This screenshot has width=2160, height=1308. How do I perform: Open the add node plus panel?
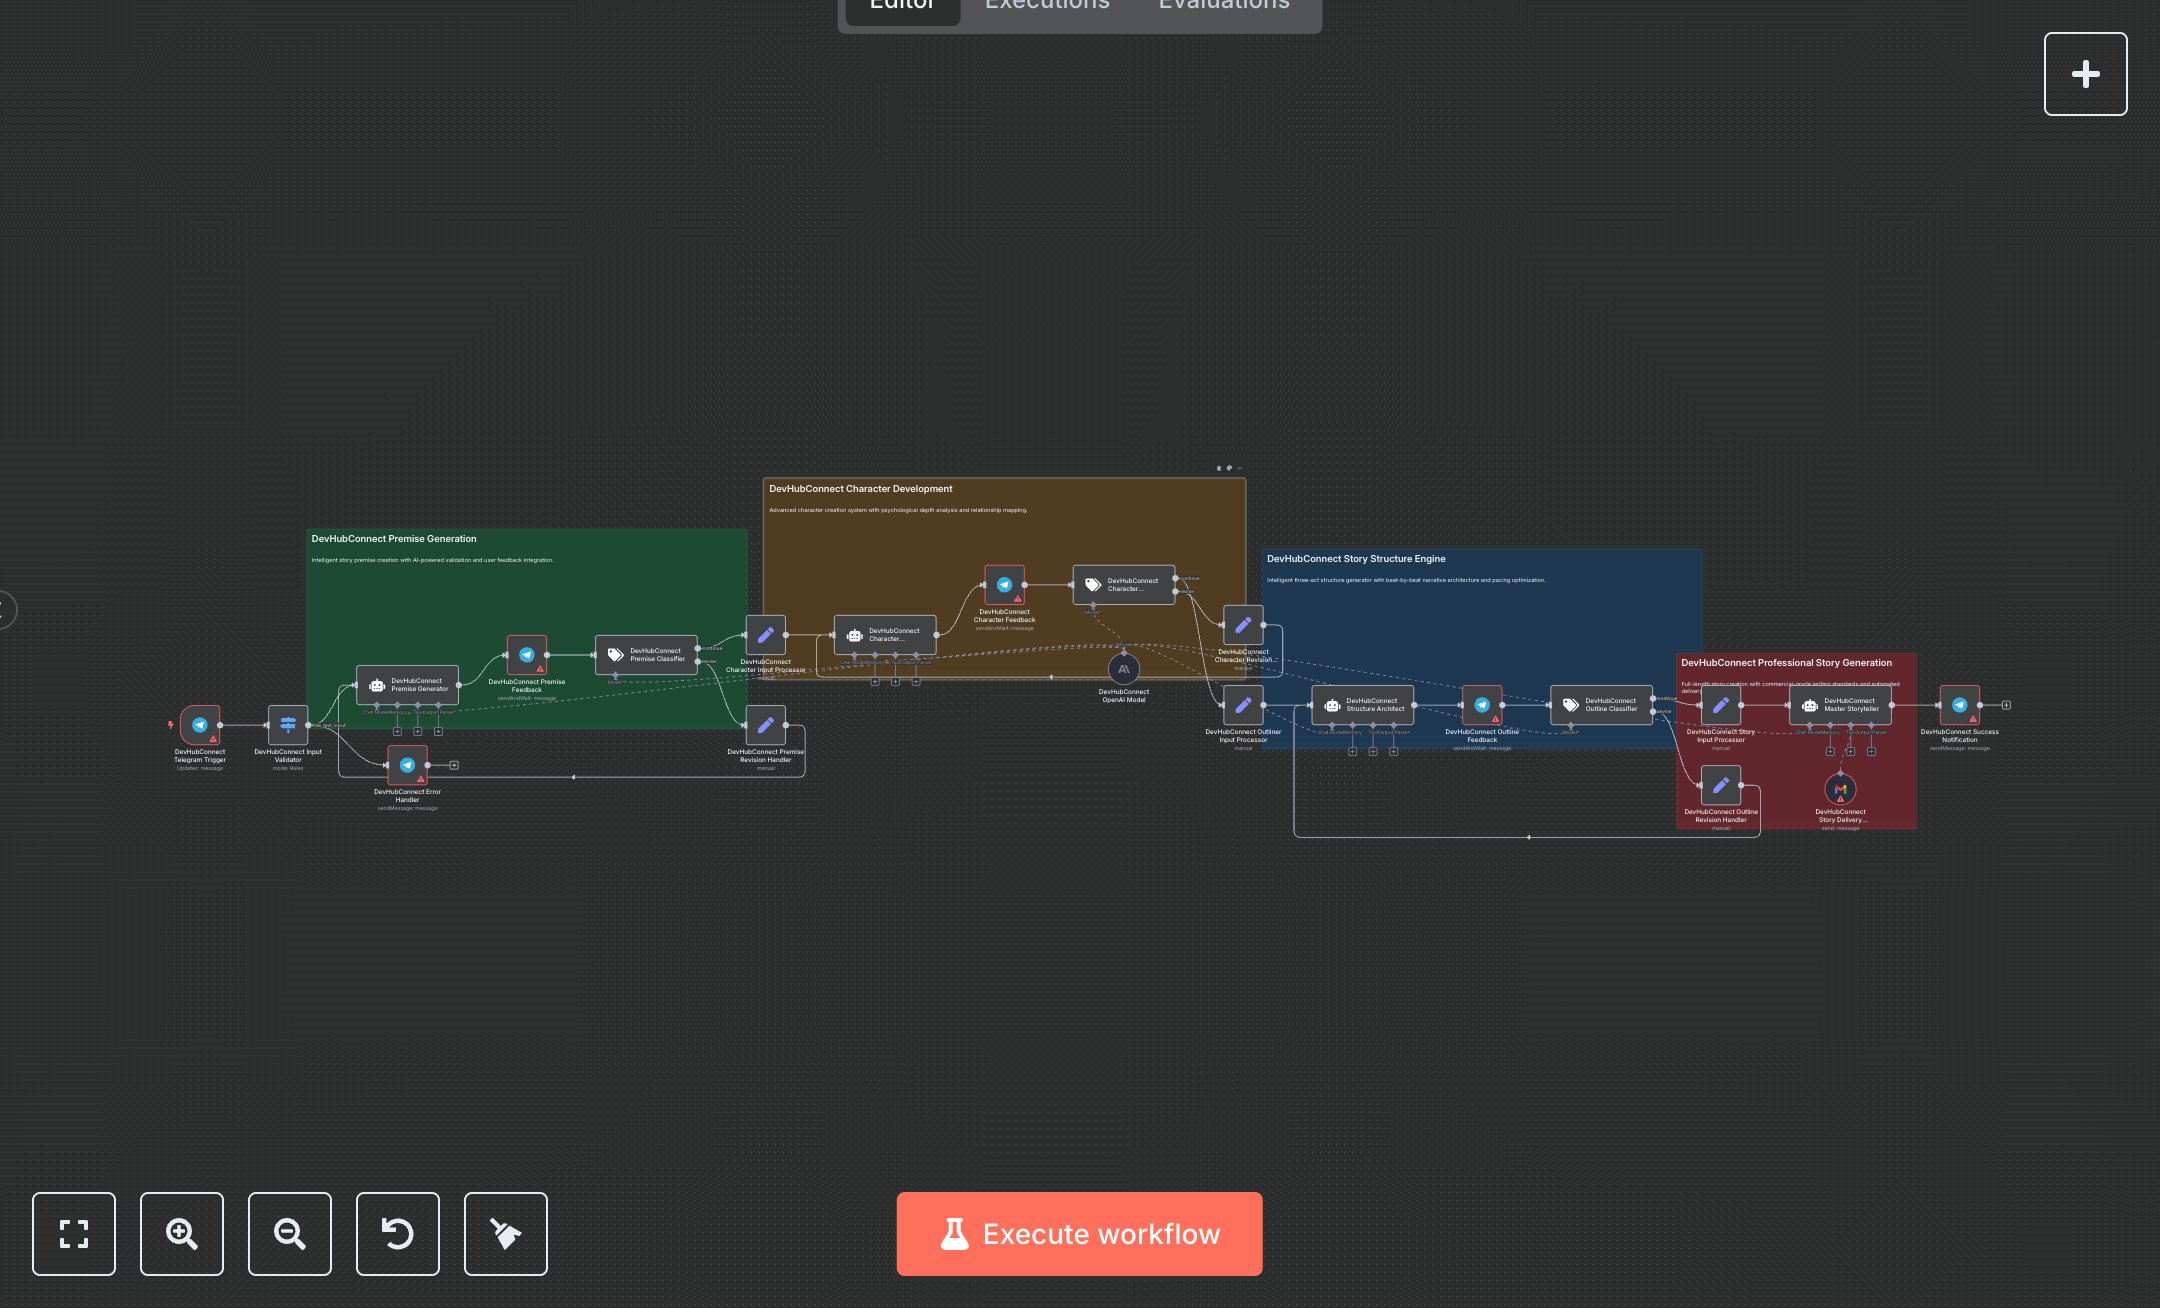point(2085,74)
